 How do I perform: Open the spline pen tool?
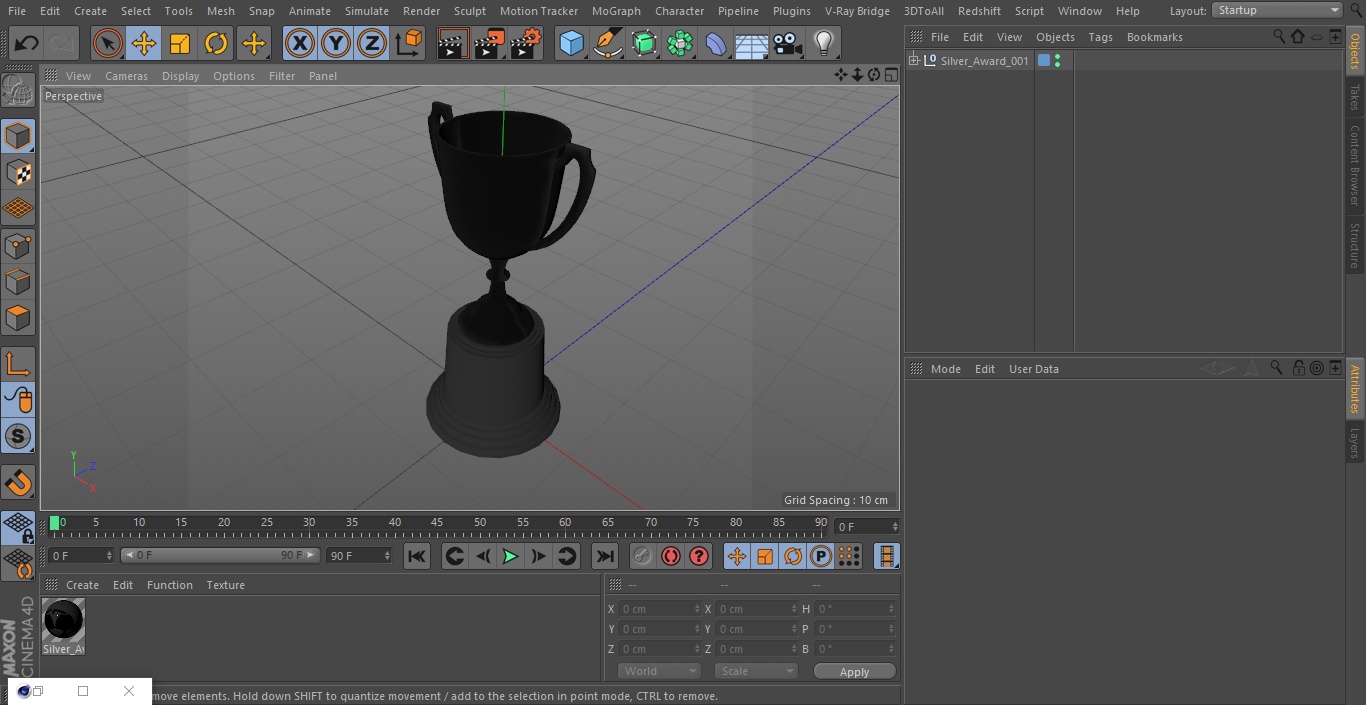point(607,43)
